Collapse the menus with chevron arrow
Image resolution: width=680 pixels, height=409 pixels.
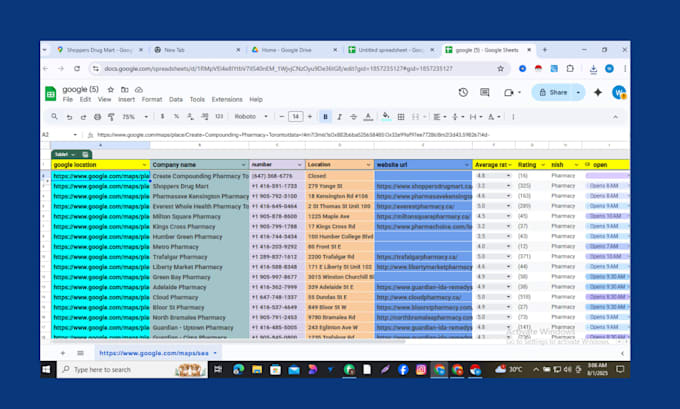point(615,117)
